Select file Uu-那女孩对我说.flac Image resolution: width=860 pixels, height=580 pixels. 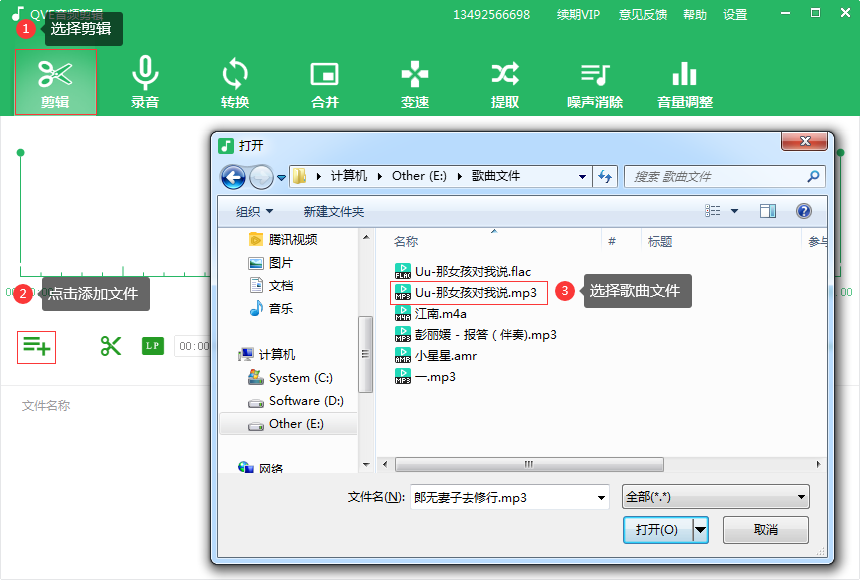463,272
